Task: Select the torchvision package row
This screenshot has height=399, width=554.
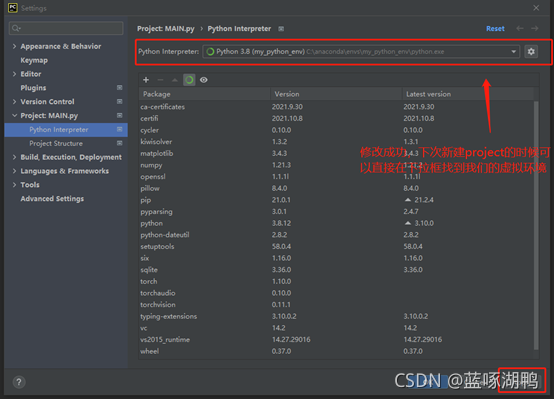Action: [336, 305]
